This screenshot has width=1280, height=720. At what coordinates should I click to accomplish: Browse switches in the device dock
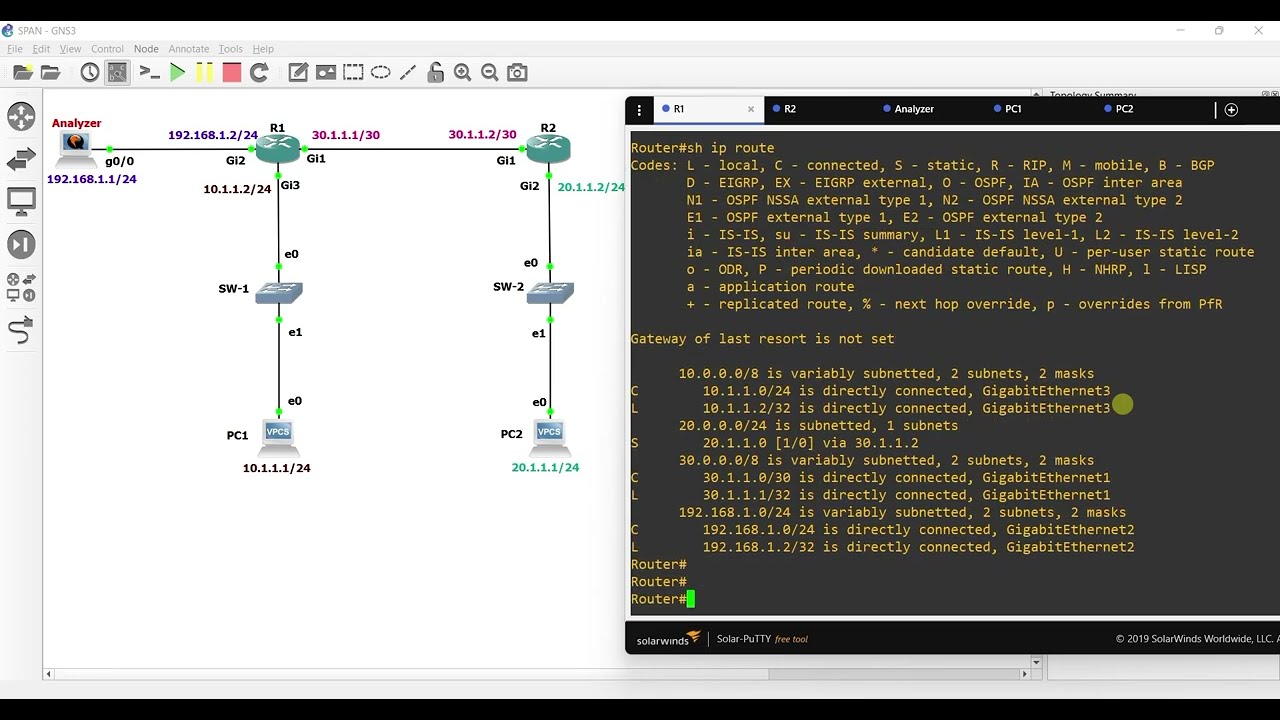[21, 160]
